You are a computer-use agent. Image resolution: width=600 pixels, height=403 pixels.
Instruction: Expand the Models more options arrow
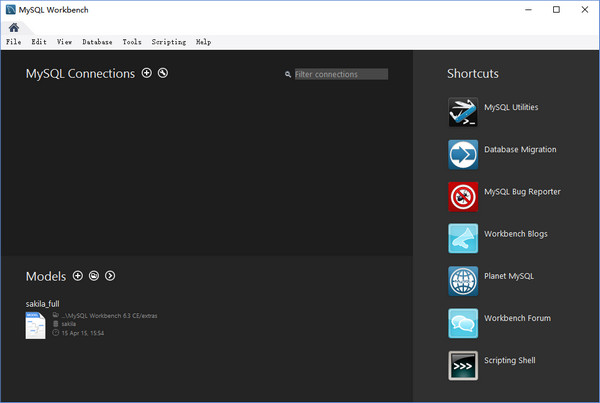pyautogui.click(x=110, y=276)
